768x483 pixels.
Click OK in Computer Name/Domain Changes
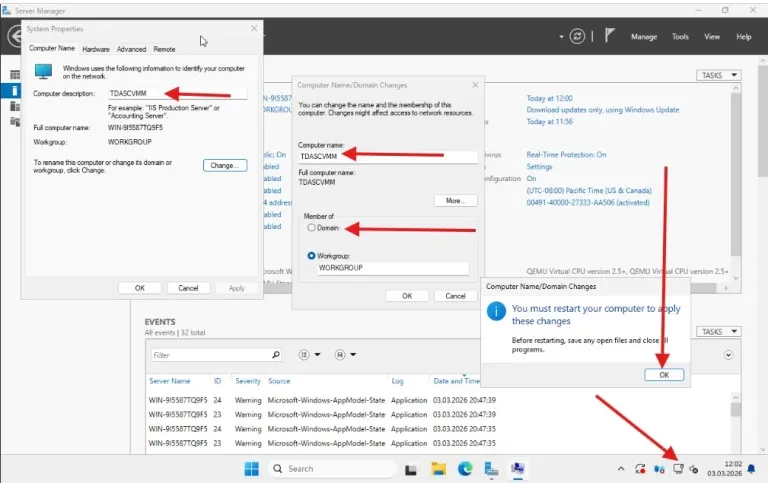[407, 296]
